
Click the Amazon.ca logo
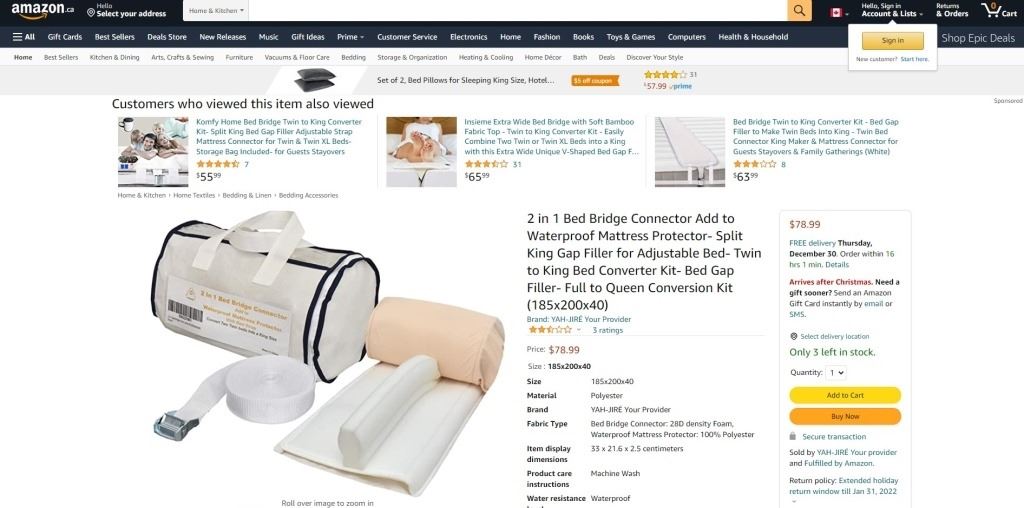pos(42,10)
